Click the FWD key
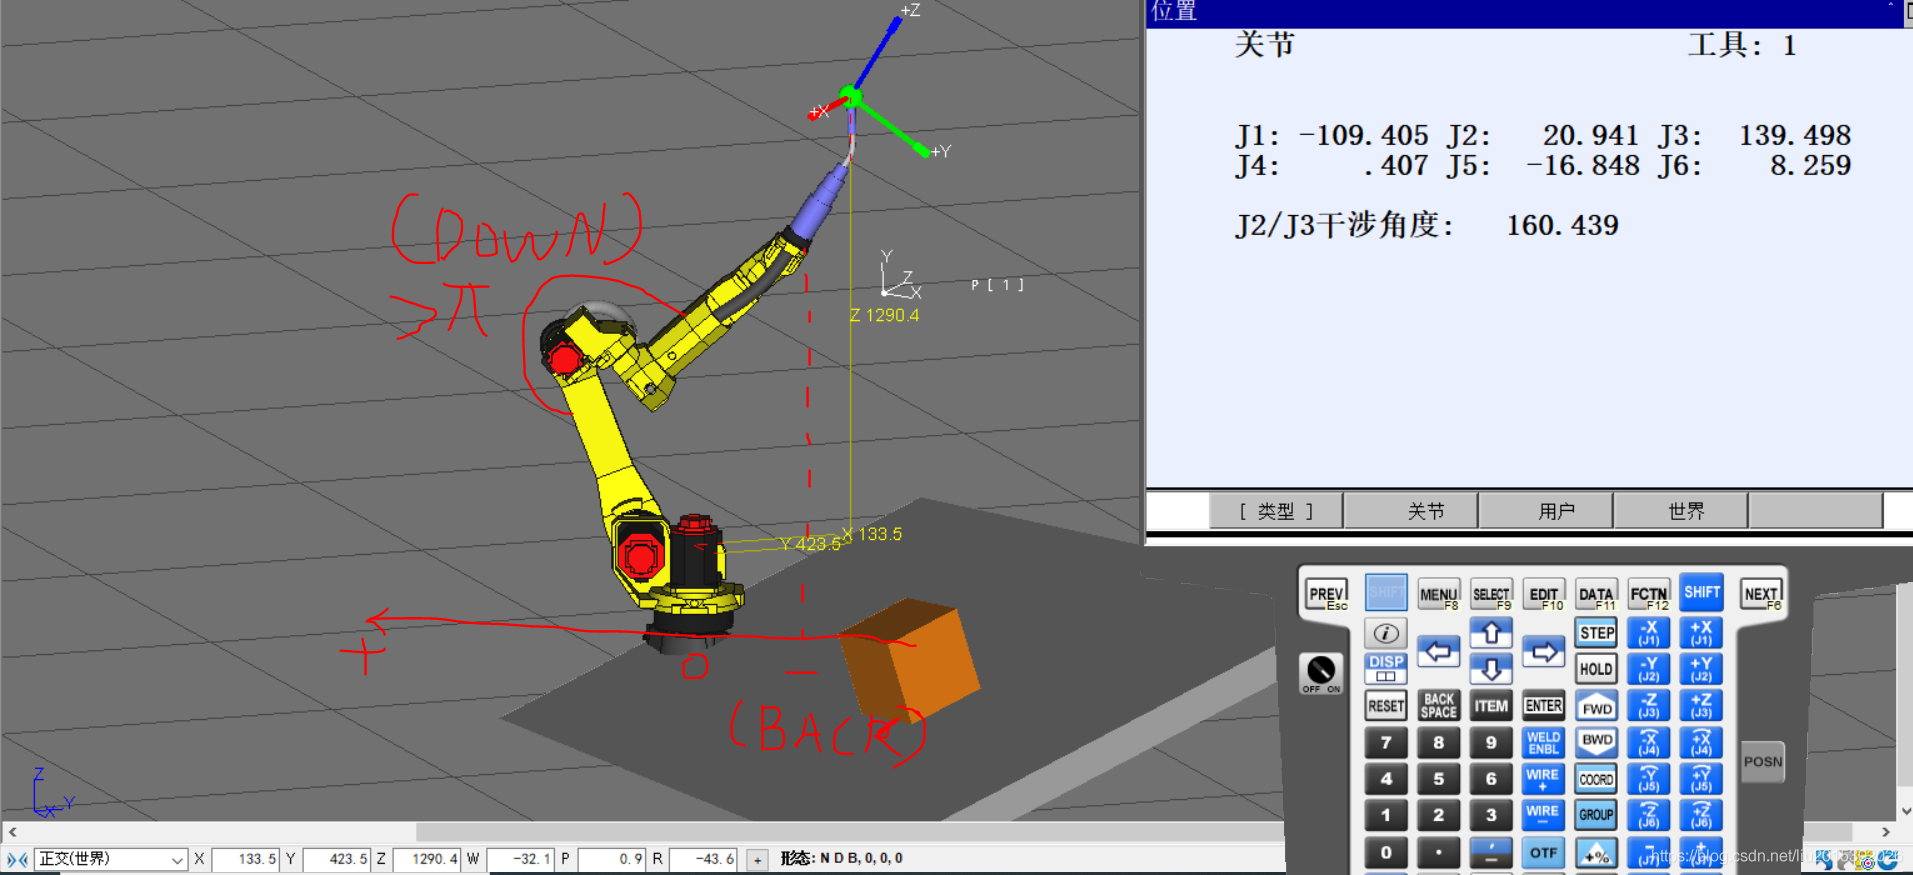 click(1596, 706)
